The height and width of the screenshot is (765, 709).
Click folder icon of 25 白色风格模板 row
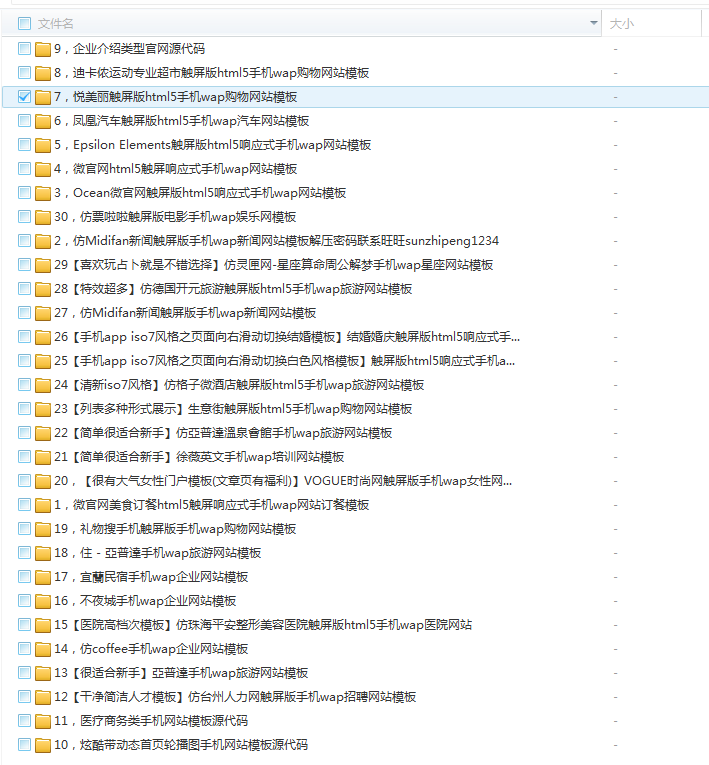tap(43, 361)
